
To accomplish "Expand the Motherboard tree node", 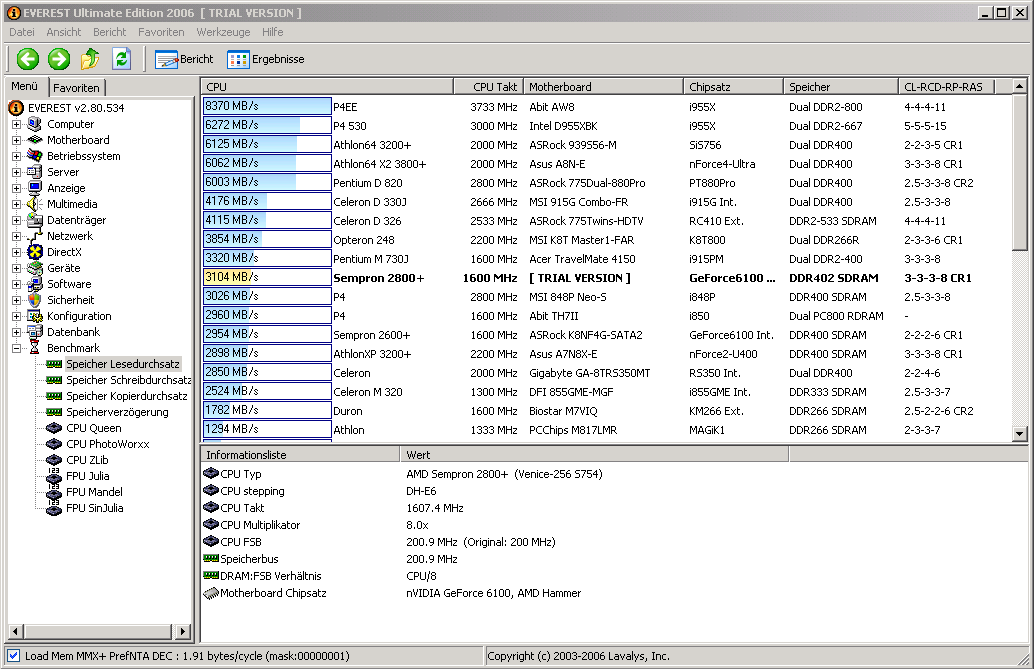I will coord(16,140).
